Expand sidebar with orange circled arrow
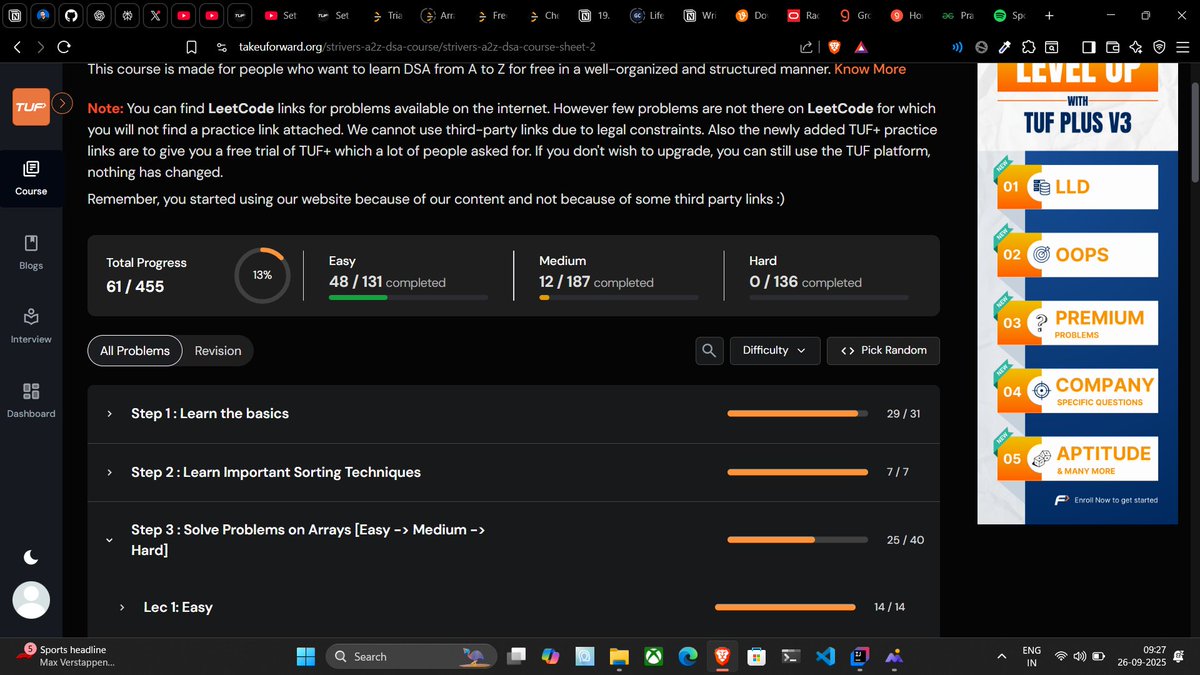Screen dimensions: 1200x675 pyautogui.click(x=62, y=102)
